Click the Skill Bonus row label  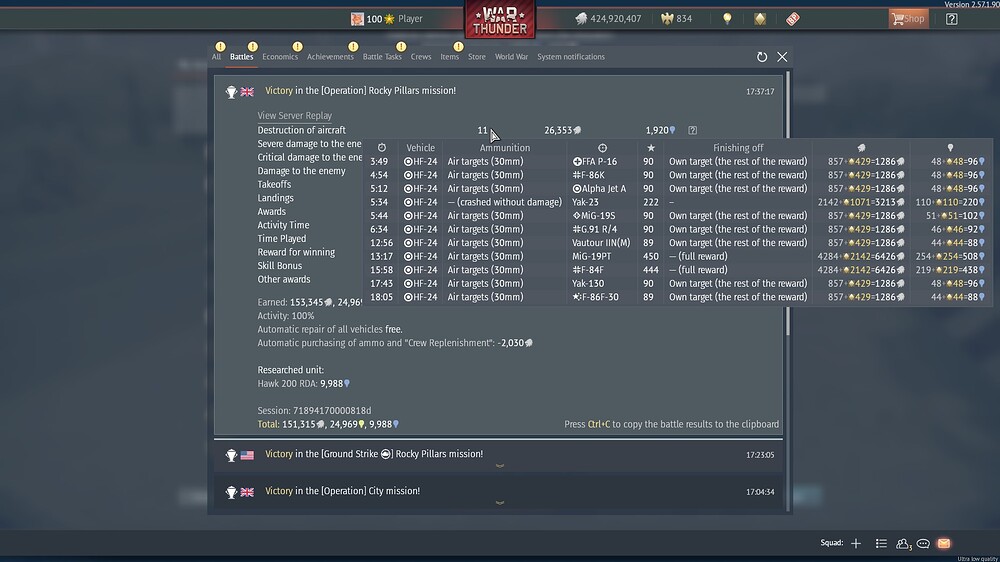(279, 265)
